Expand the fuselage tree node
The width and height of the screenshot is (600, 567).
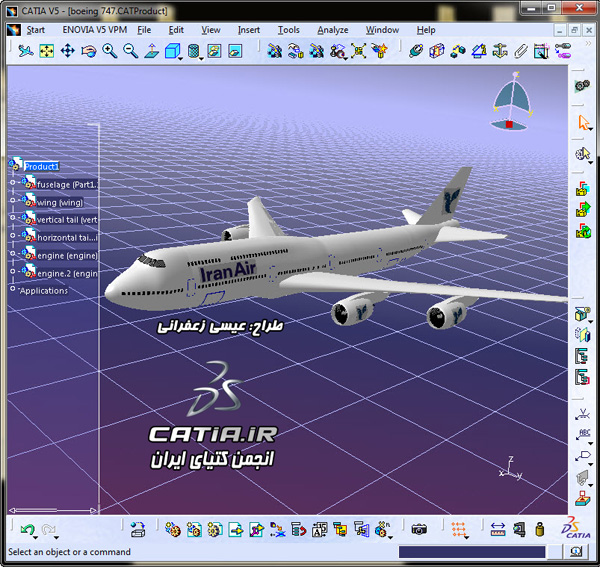click(x=12, y=182)
